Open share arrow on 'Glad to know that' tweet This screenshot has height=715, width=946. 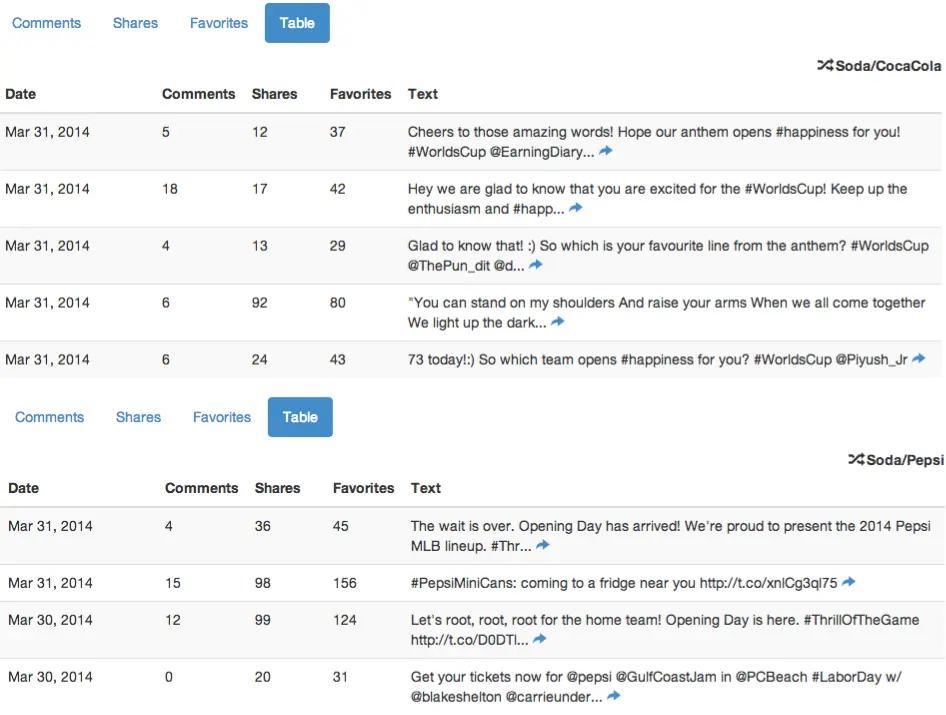[536, 266]
